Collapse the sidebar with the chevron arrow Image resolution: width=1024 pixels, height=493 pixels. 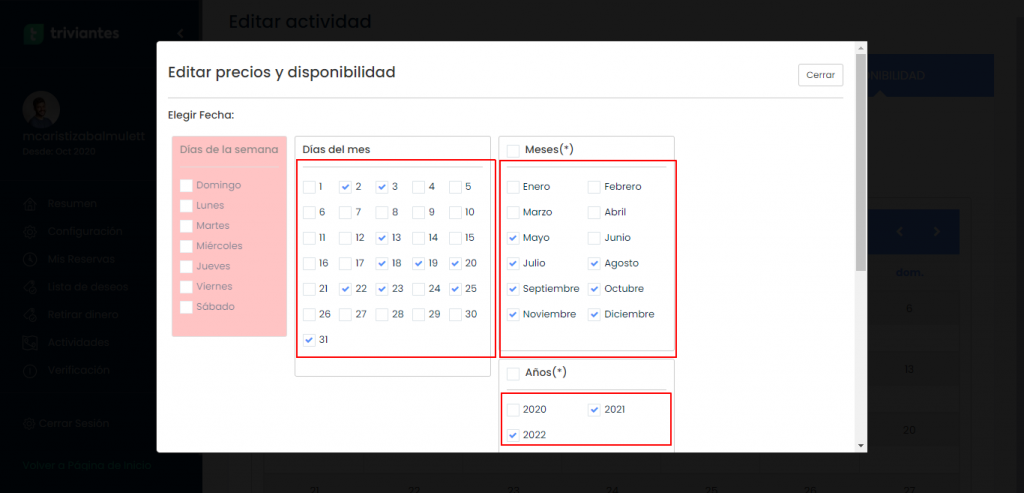point(180,33)
